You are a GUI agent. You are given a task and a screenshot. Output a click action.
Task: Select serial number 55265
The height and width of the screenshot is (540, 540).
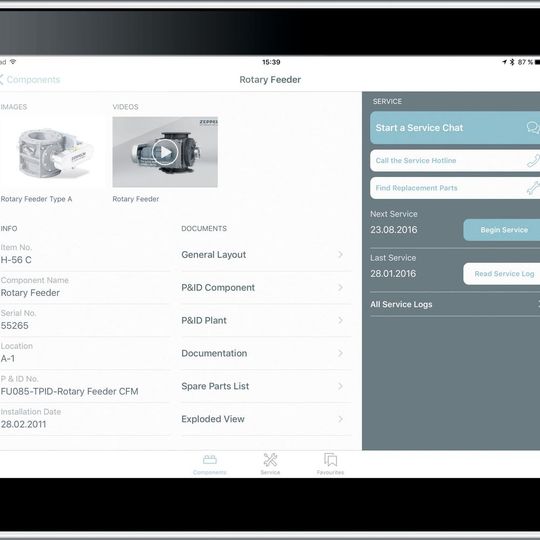(x=14, y=326)
